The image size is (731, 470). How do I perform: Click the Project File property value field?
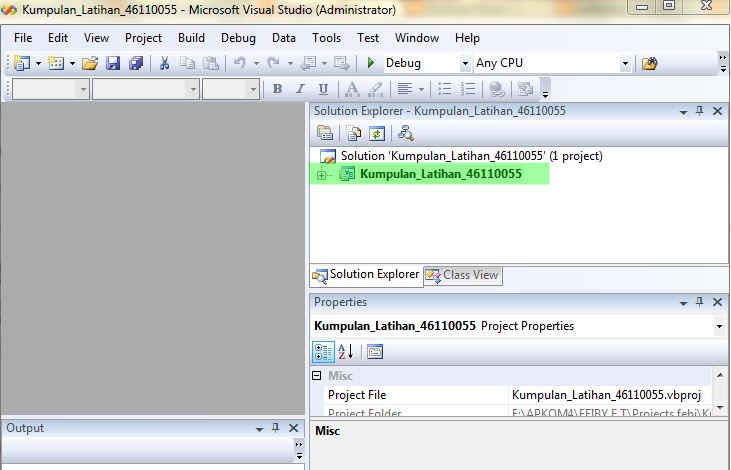coord(610,395)
